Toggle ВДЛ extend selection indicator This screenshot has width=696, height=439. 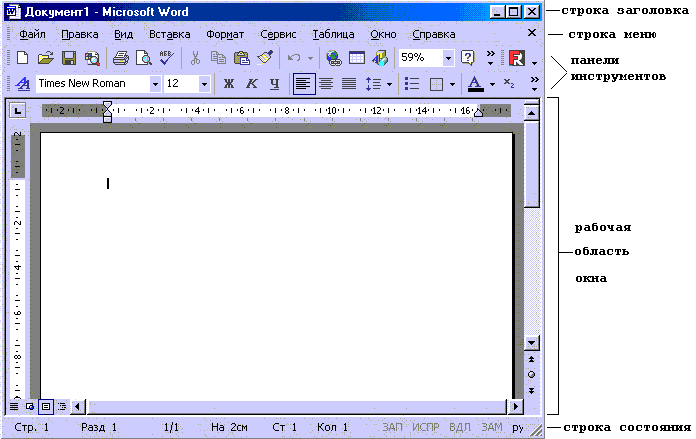(460, 427)
